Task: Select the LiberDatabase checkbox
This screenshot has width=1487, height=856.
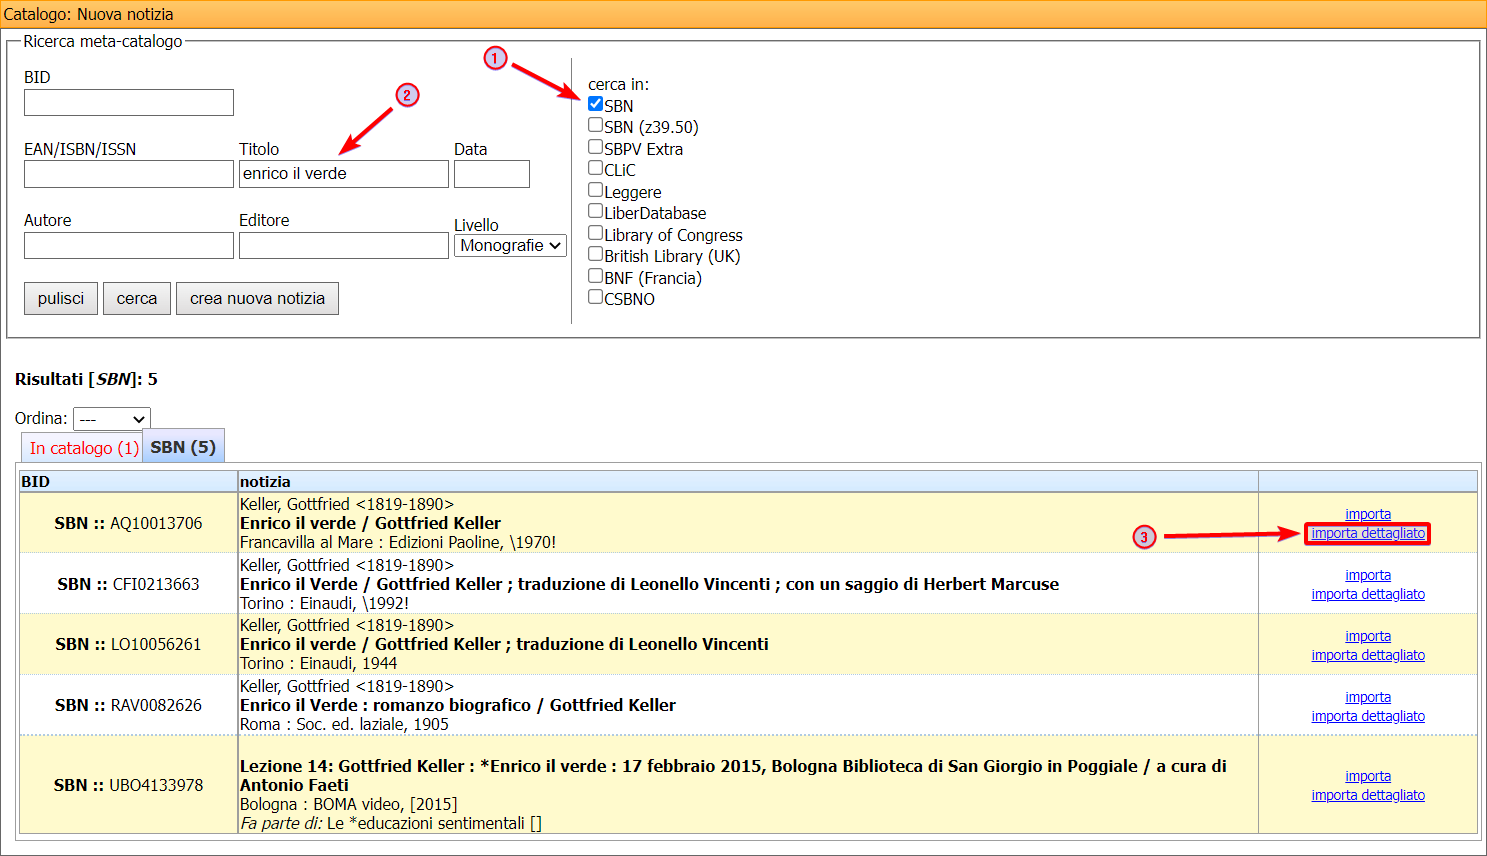Action: 595,211
